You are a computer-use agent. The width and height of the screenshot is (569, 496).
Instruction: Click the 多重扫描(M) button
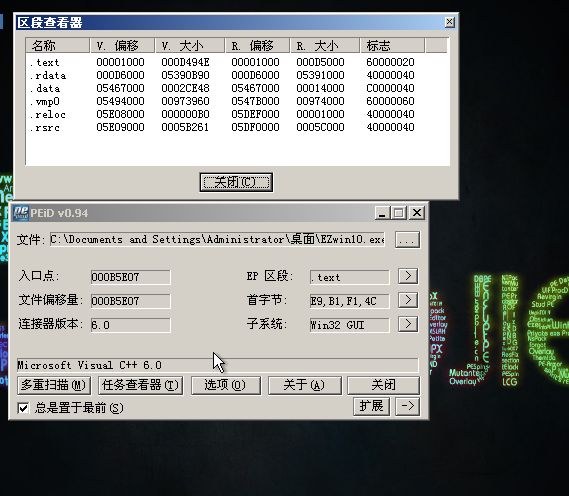54,385
